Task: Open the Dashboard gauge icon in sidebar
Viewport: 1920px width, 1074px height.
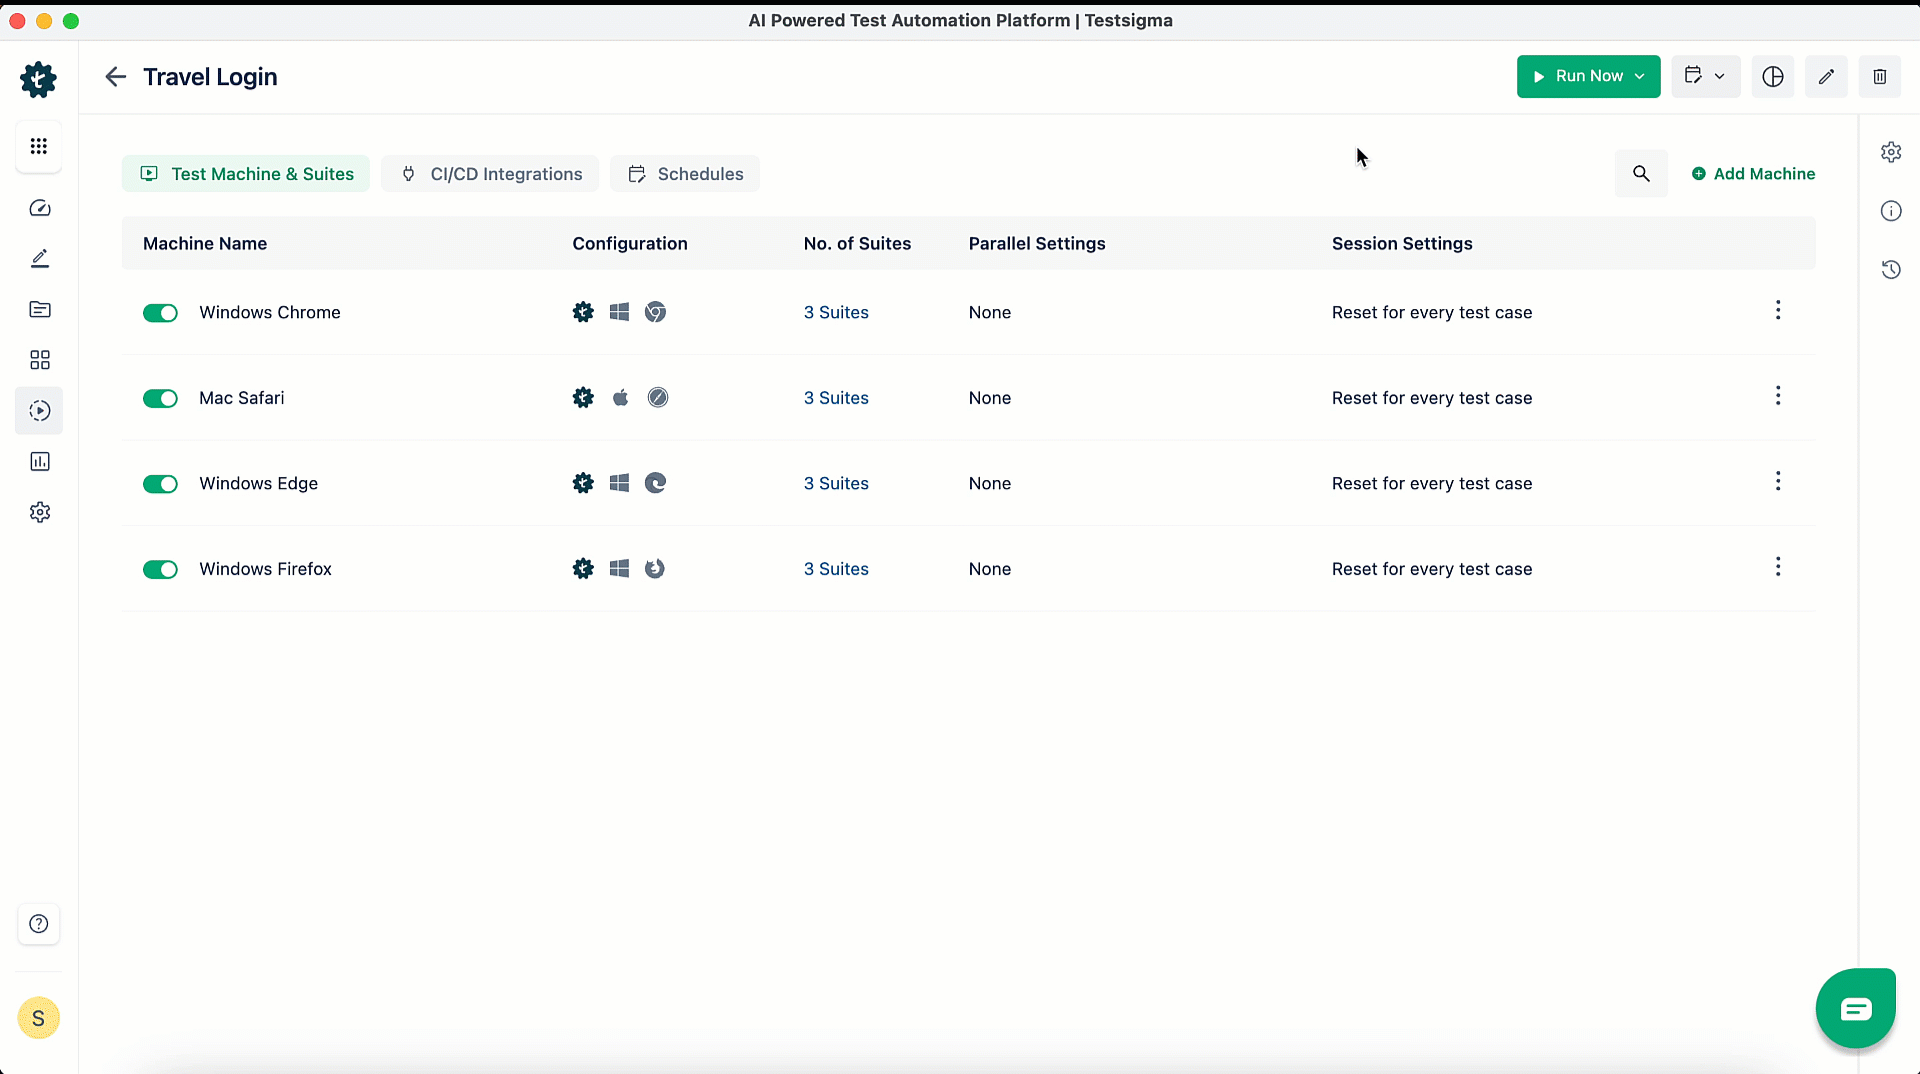Action: click(x=40, y=208)
